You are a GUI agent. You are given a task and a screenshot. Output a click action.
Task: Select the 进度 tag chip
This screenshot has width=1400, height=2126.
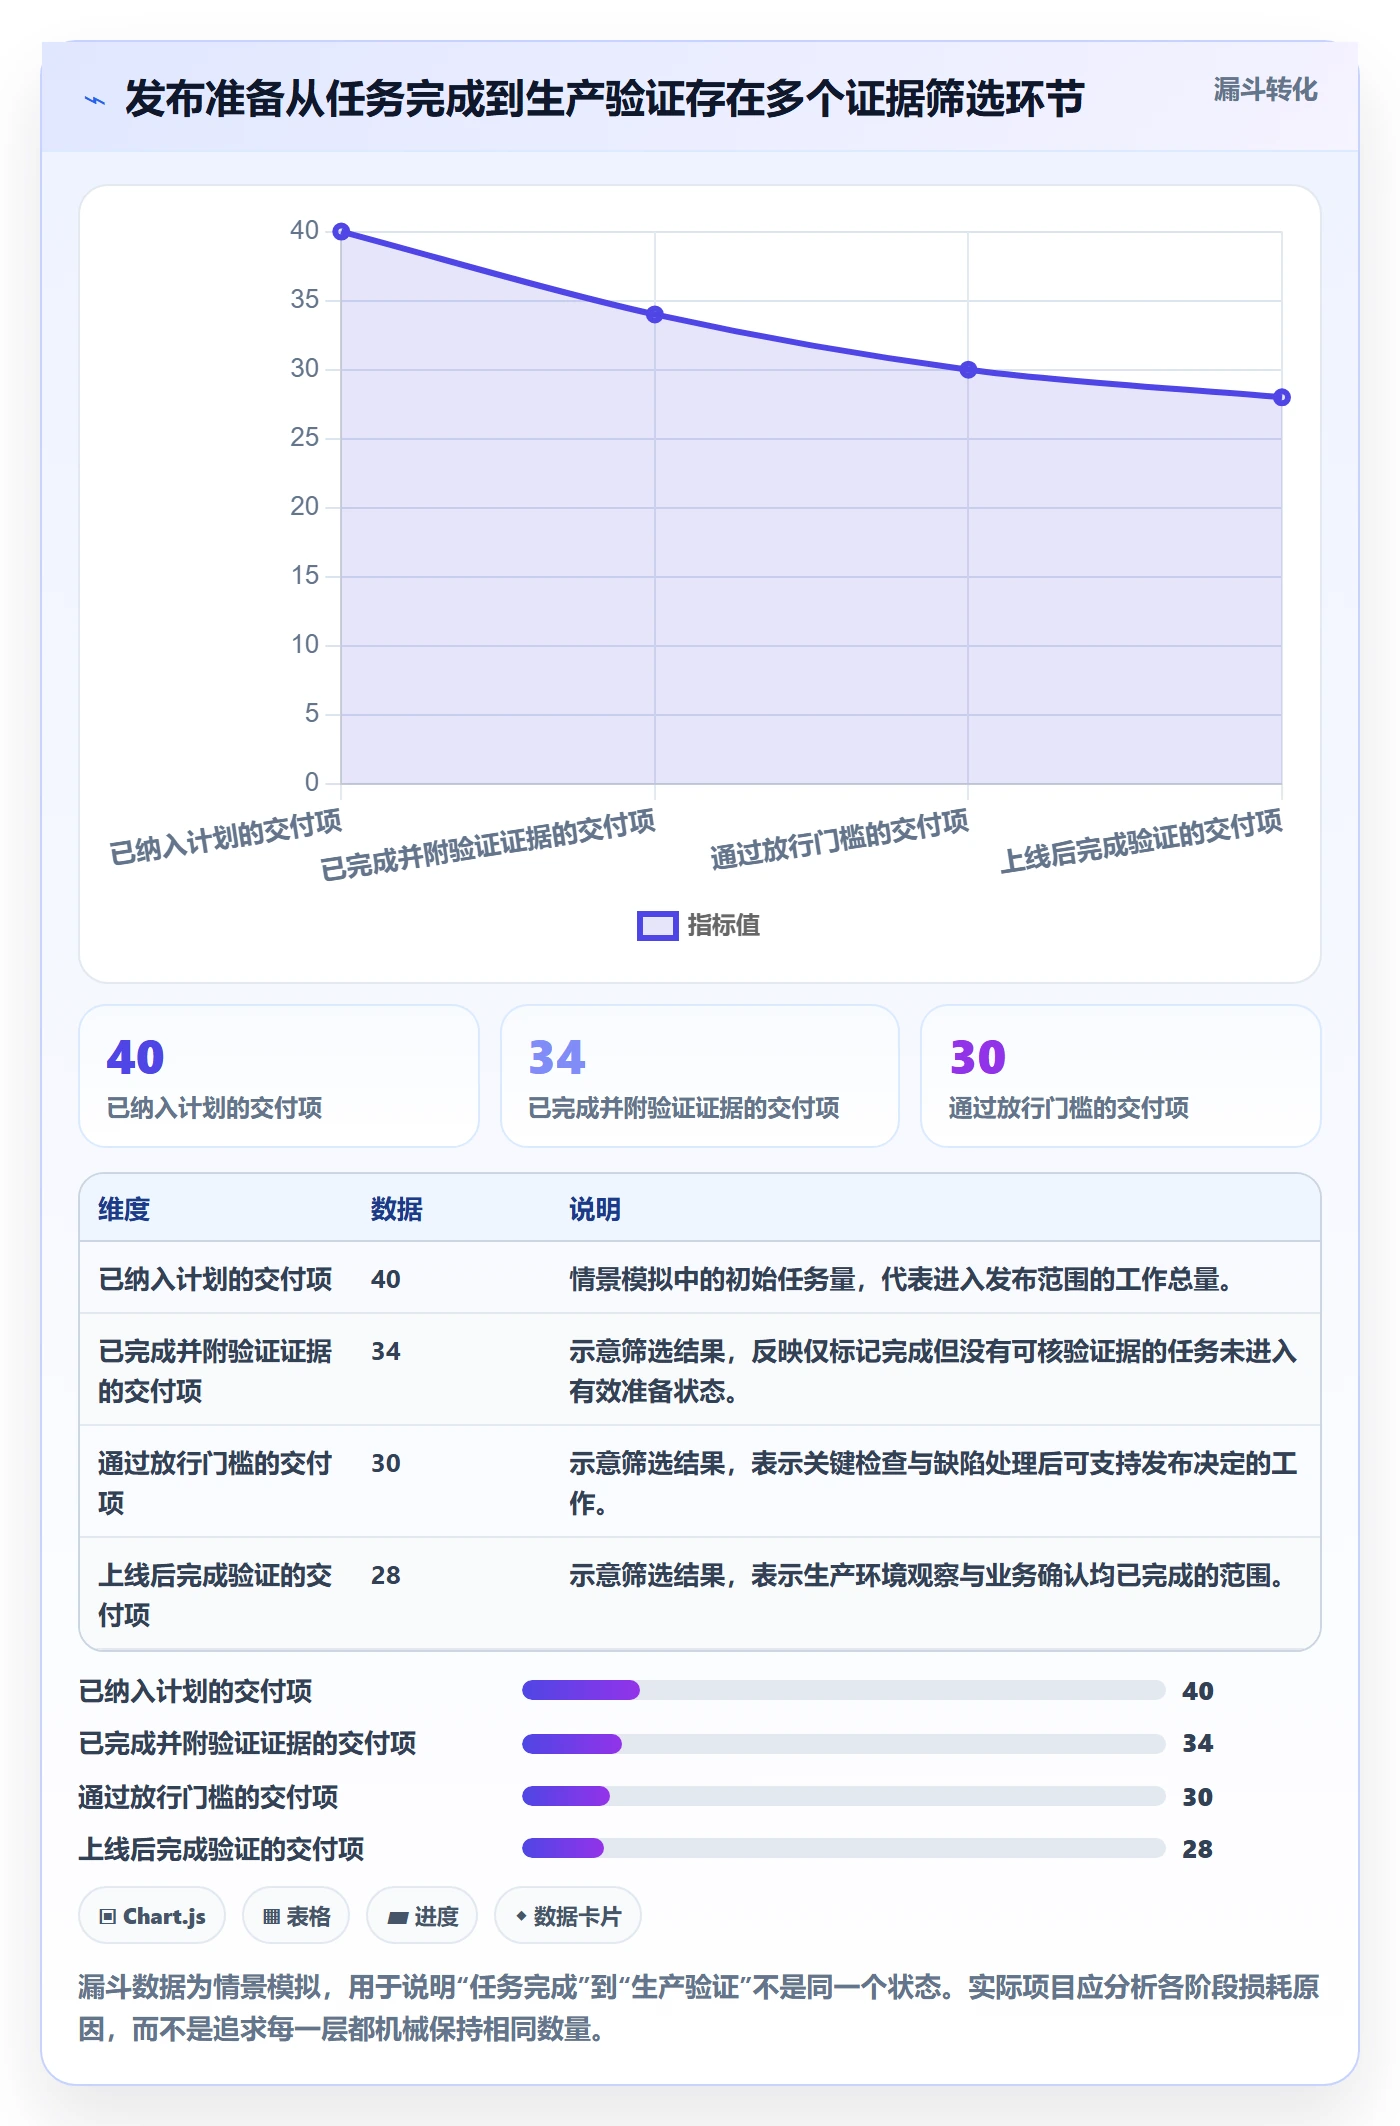[x=422, y=1916]
